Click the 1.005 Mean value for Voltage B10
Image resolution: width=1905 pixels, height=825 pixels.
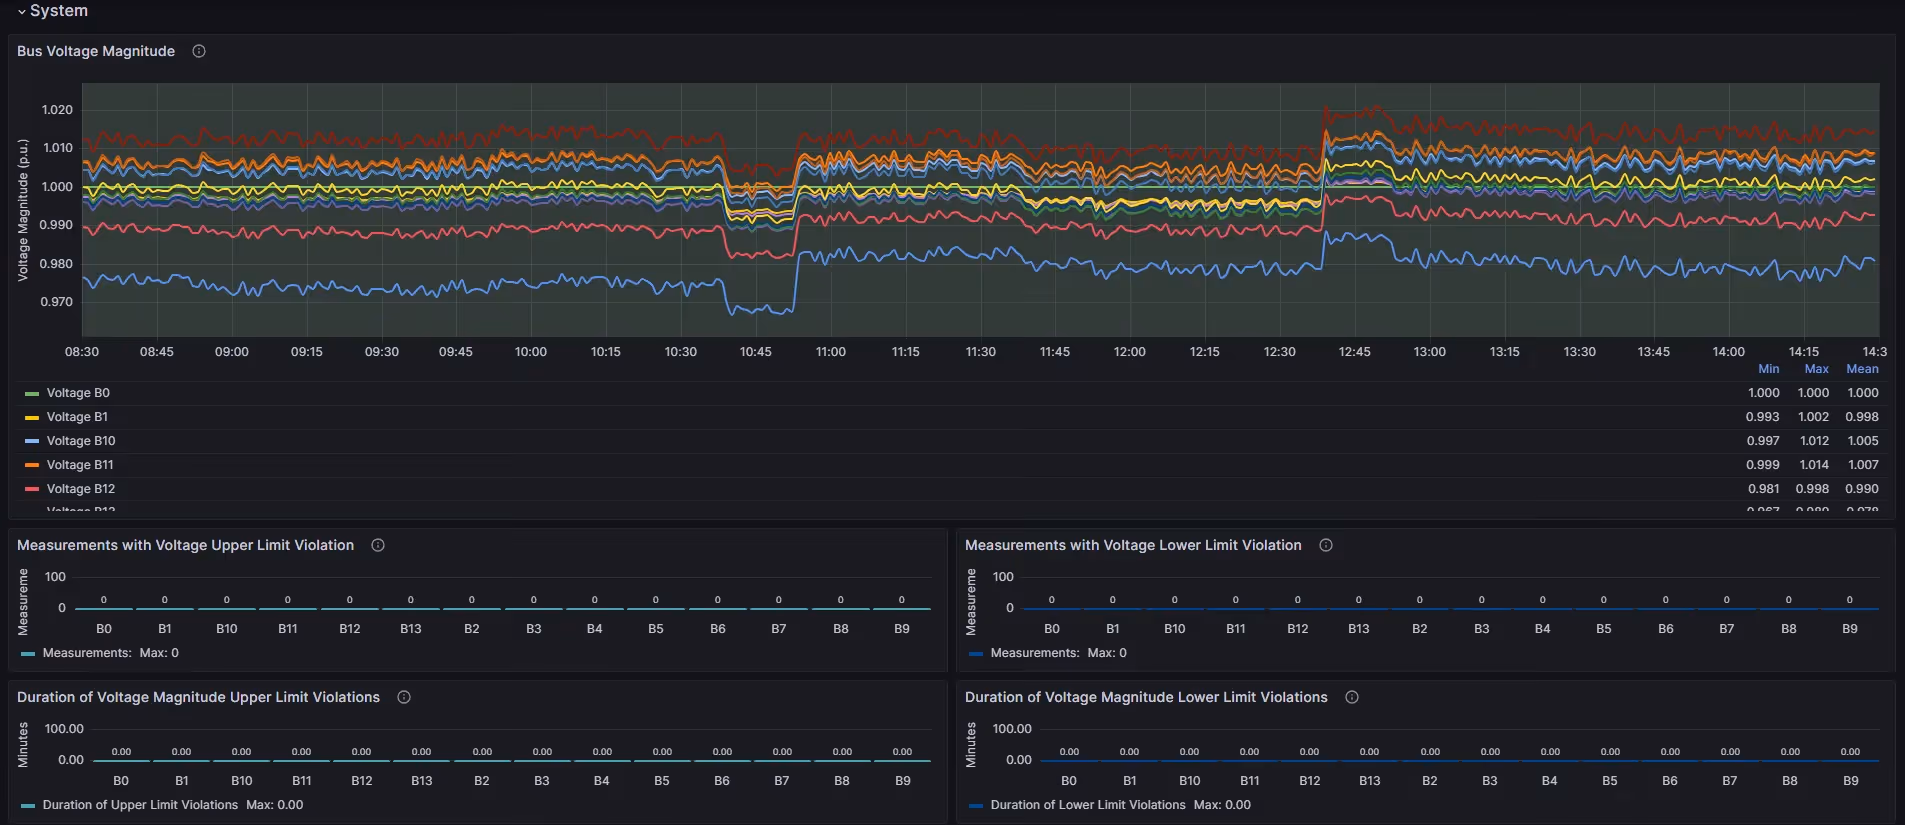(1863, 441)
